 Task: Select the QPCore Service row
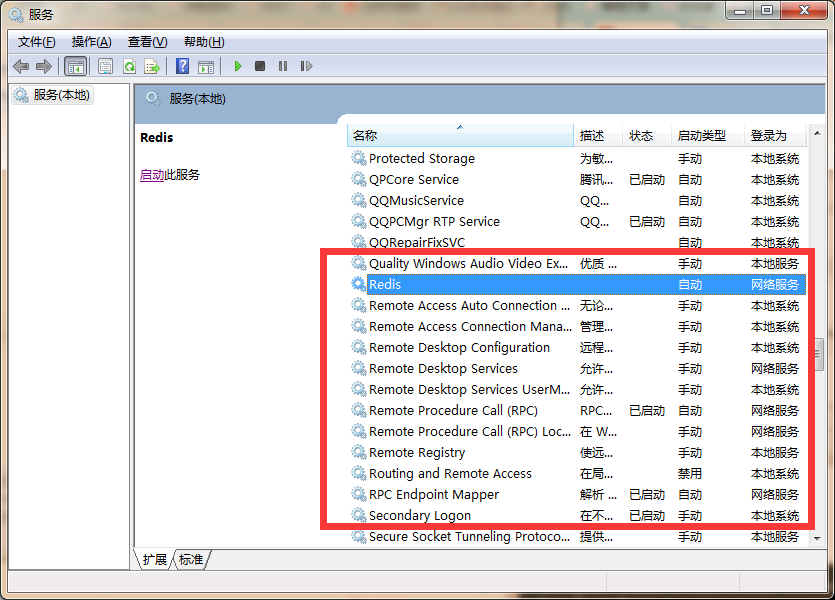click(x=577, y=179)
